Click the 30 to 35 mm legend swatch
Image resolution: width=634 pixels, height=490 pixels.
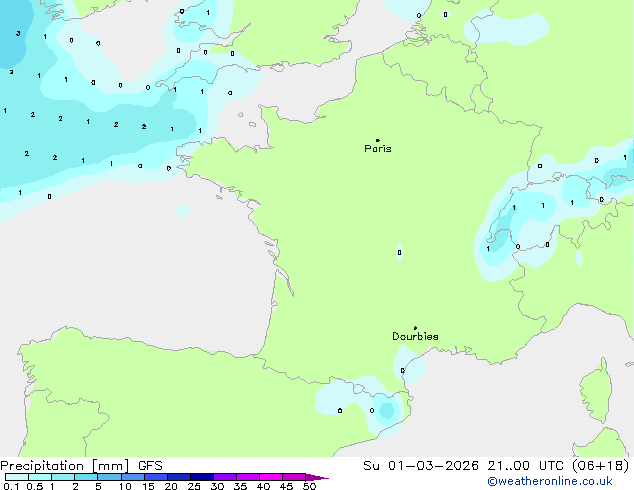225,477
